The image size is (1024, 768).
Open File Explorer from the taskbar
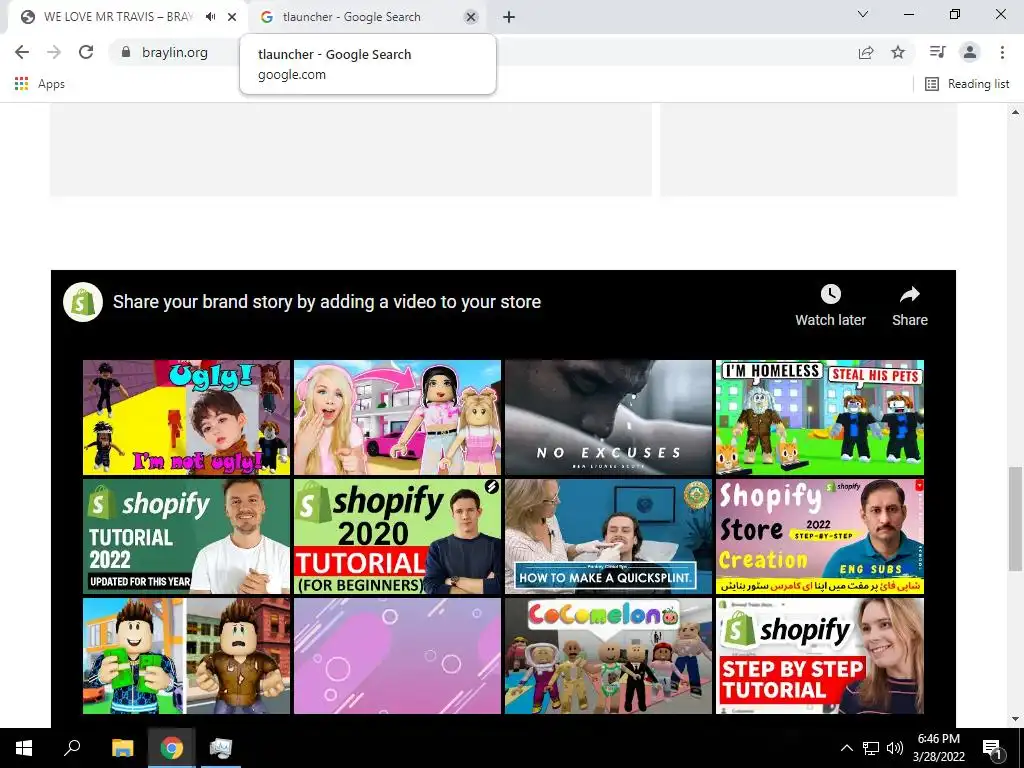122,748
